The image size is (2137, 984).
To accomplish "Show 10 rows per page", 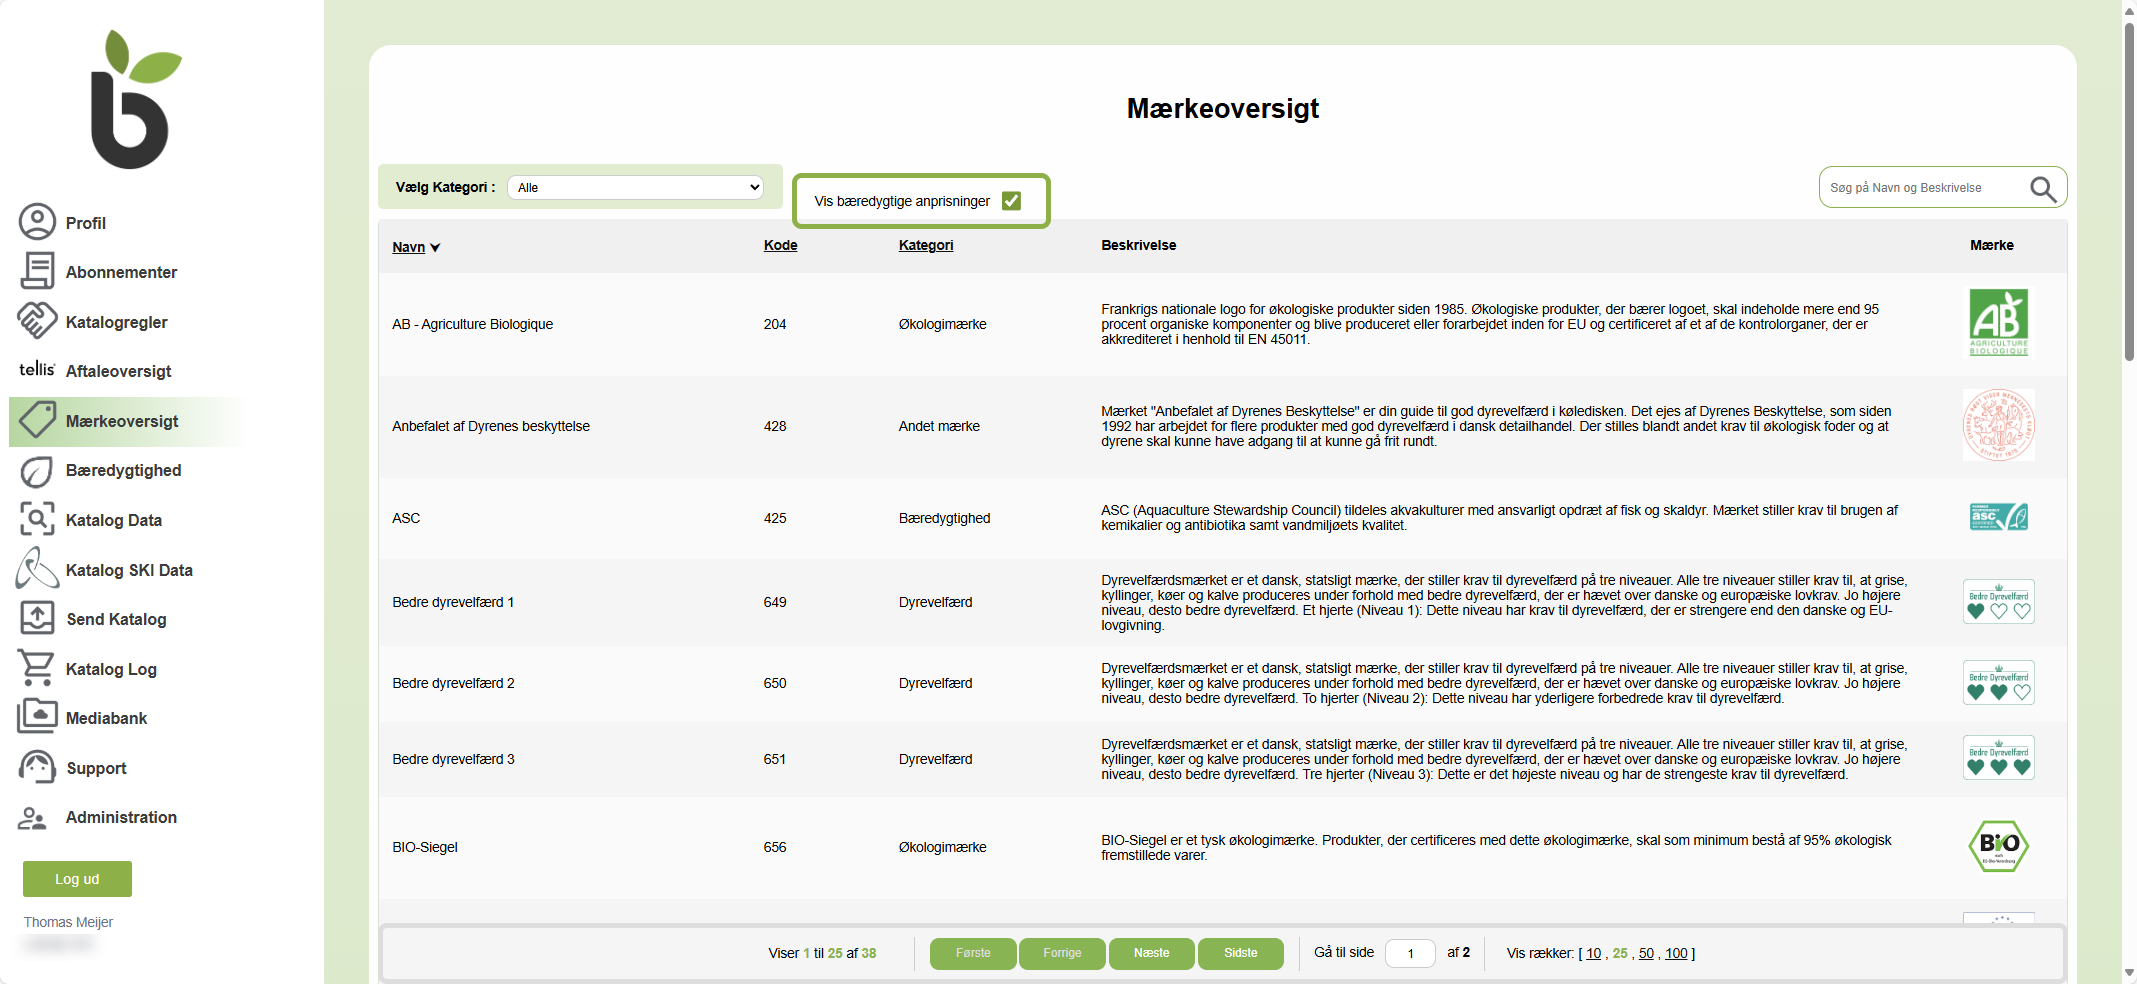I will point(1593,953).
